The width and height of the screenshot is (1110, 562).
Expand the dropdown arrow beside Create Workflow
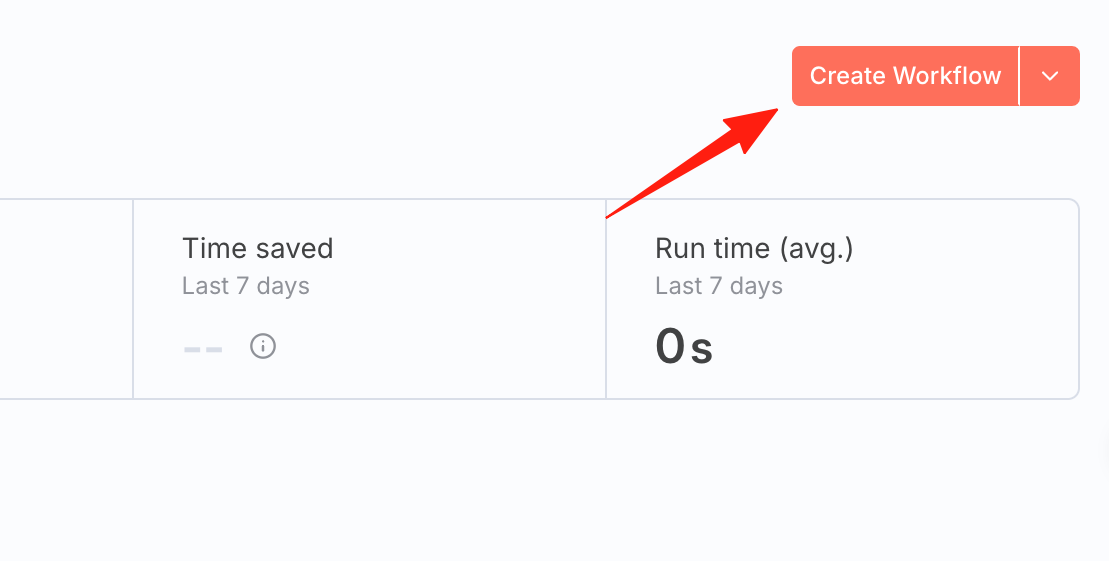(x=1050, y=76)
